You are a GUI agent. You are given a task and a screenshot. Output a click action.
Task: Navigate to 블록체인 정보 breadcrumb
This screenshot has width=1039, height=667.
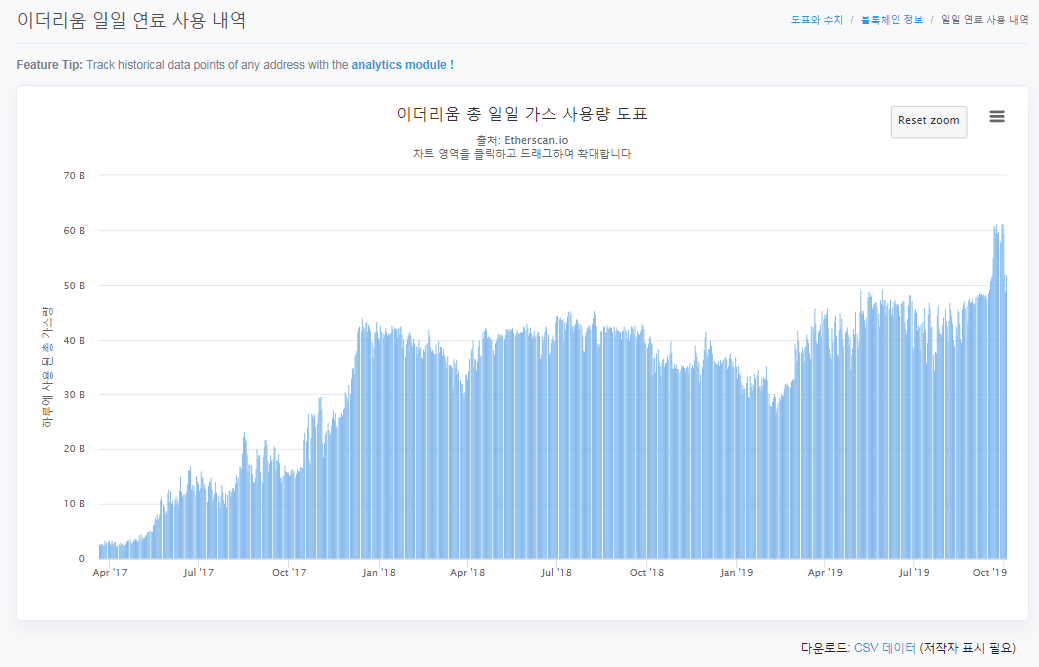pyautogui.click(x=891, y=20)
